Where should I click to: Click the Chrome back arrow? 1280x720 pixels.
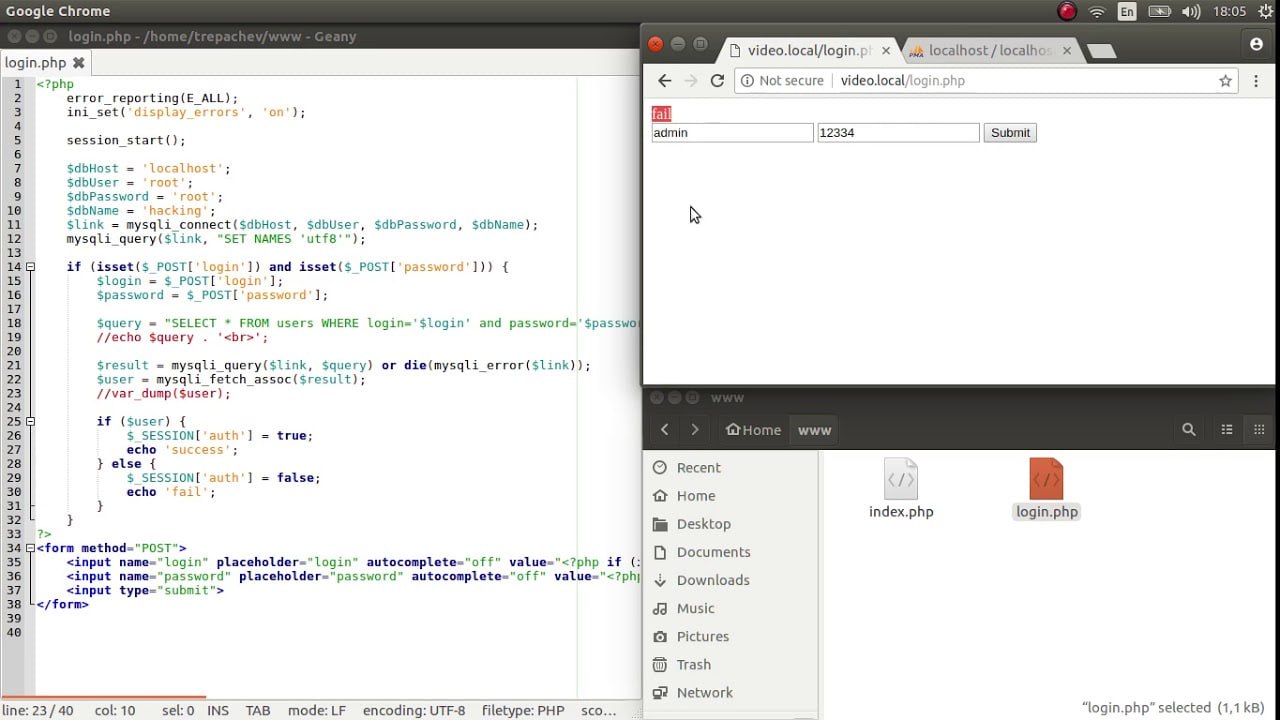point(665,81)
